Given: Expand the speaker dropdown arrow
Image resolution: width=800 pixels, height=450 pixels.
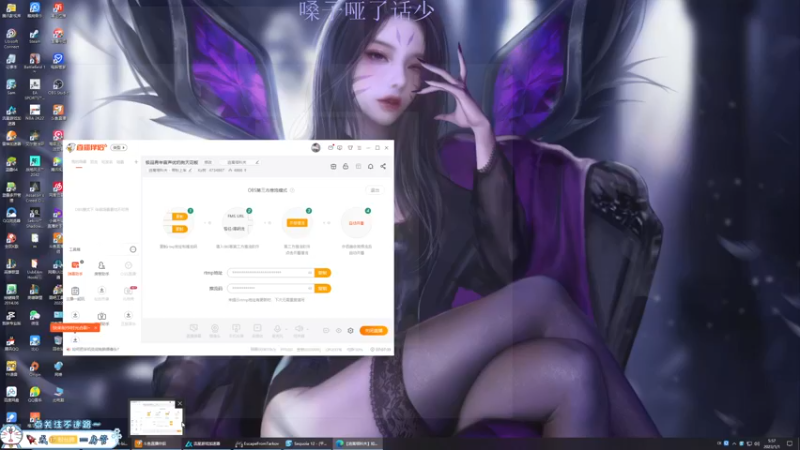Looking at the screenshot, I should (x=308, y=329).
